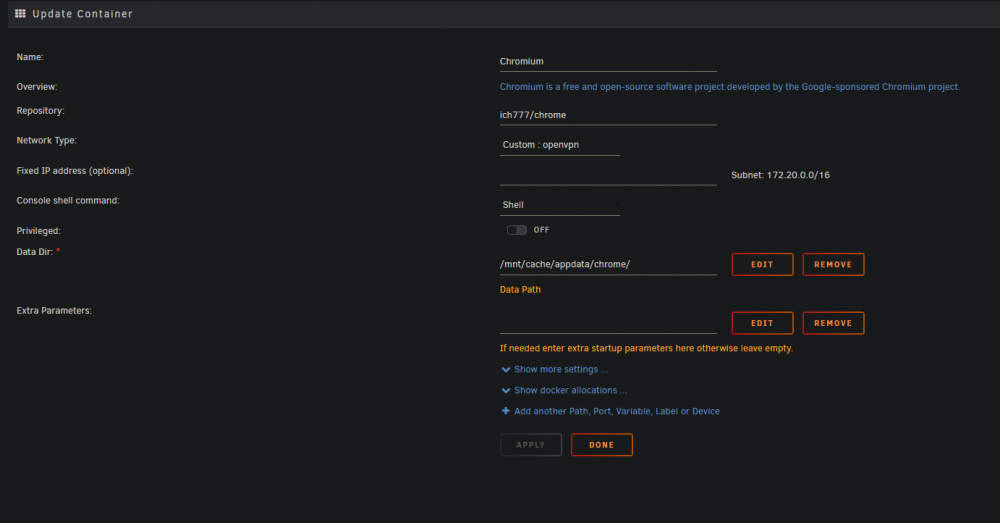The width and height of the screenshot is (1000, 523).
Task: Click the Chromium overview description text
Action: pyautogui.click(x=730, y=87)
